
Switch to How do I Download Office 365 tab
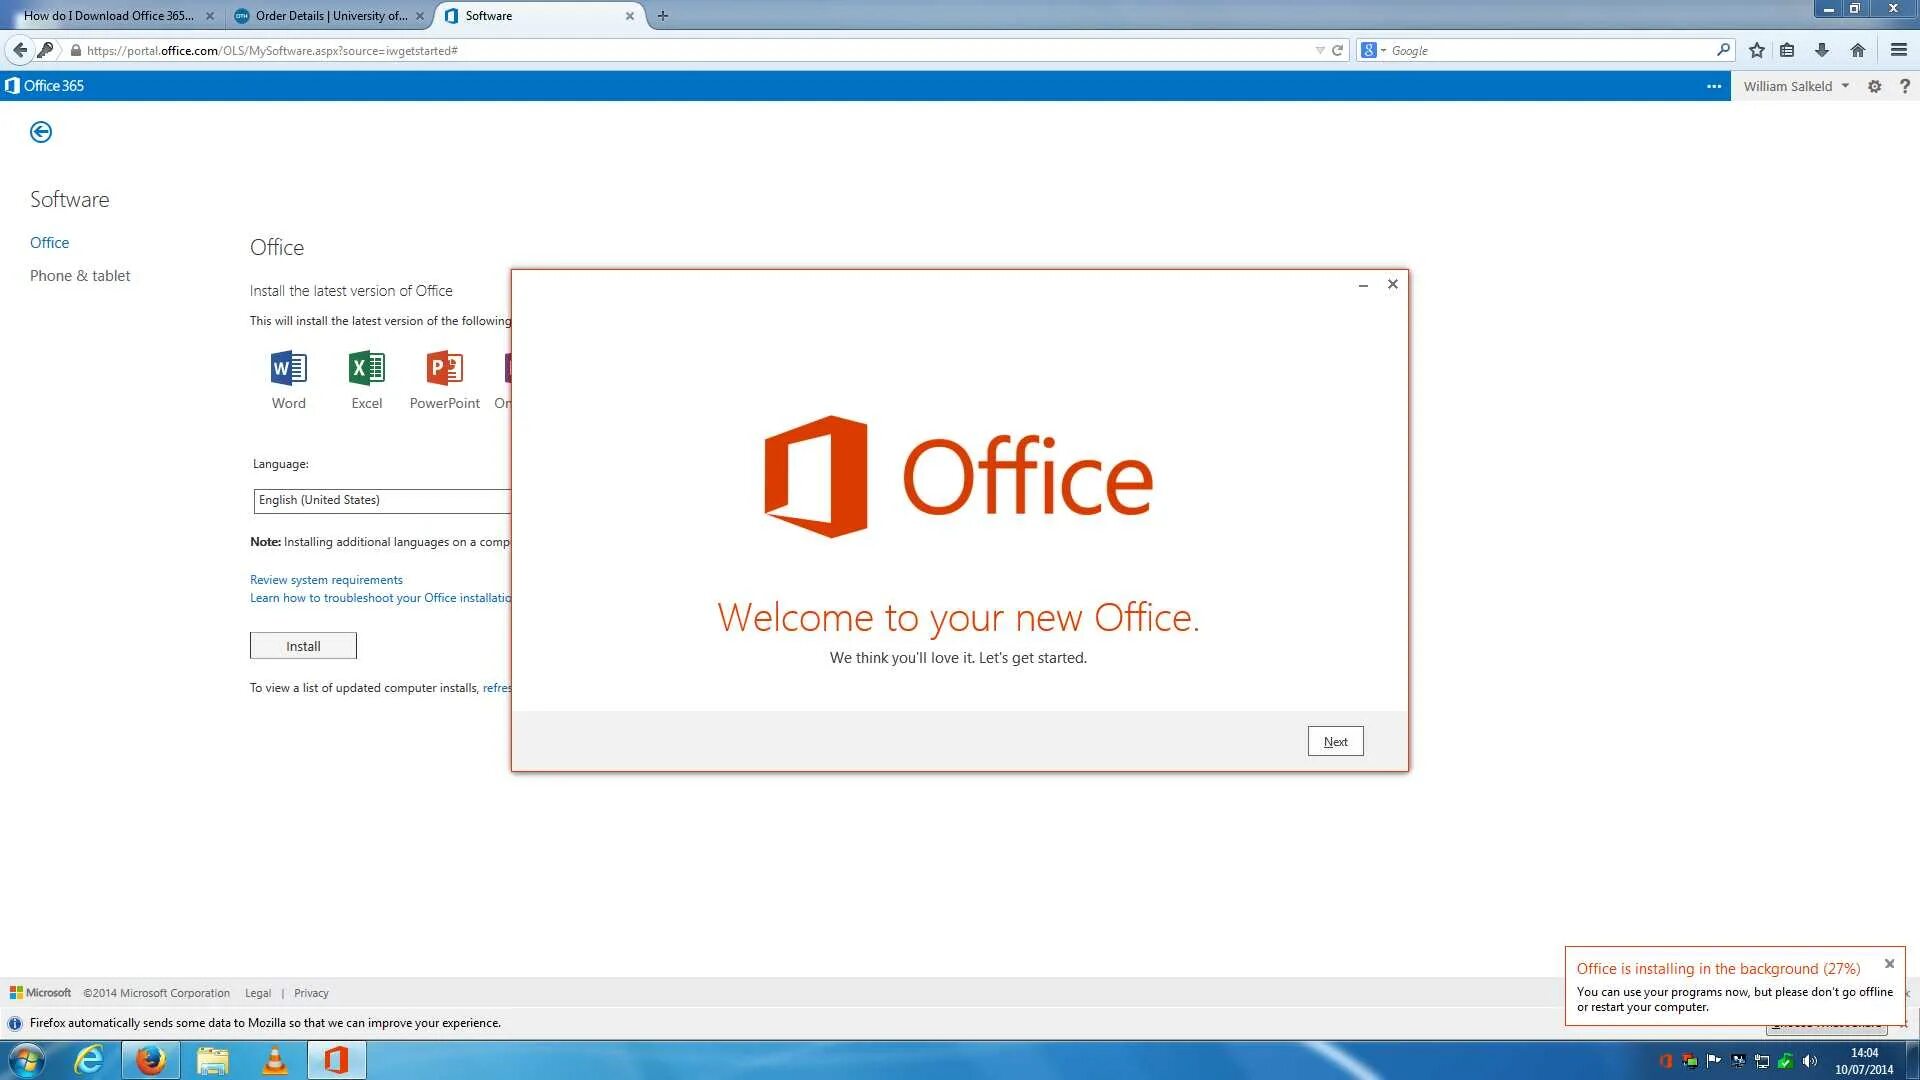pyautogui.click(x=110, y=16)
